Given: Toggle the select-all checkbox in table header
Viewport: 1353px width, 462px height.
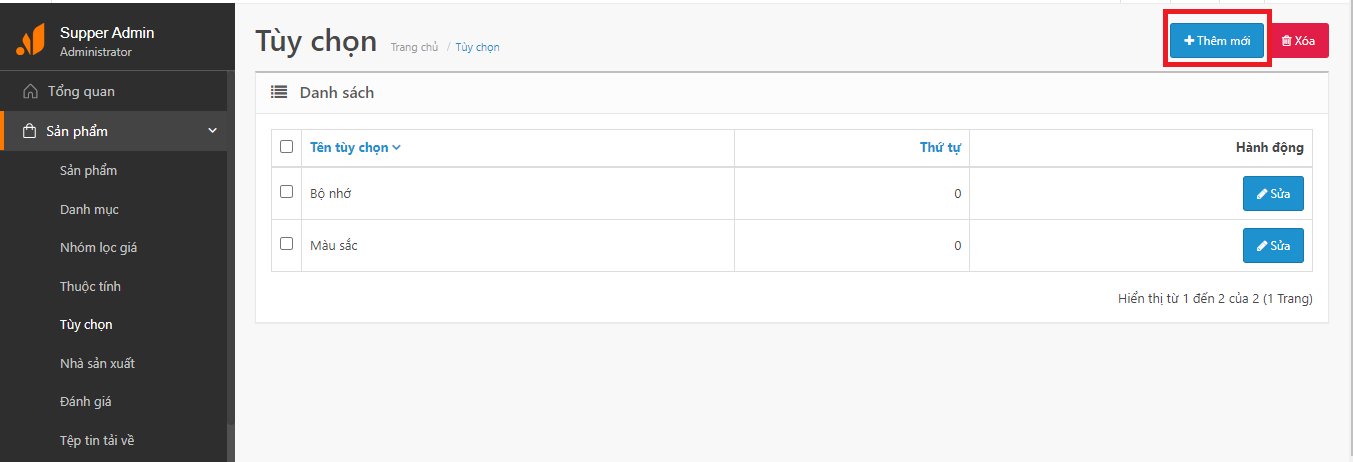Looking at the screenshot, I should (x=286, y=147).
